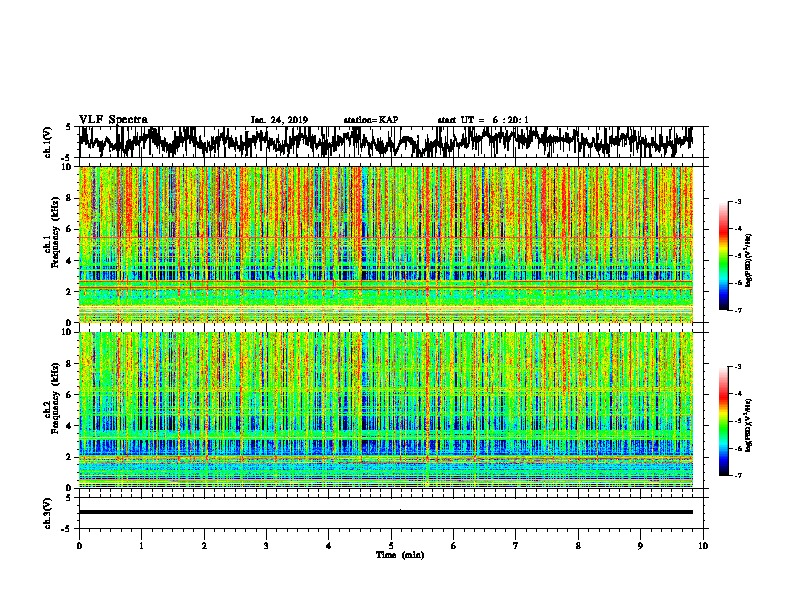Click the ch.1 spectrogram color bar

click(724, 256)
